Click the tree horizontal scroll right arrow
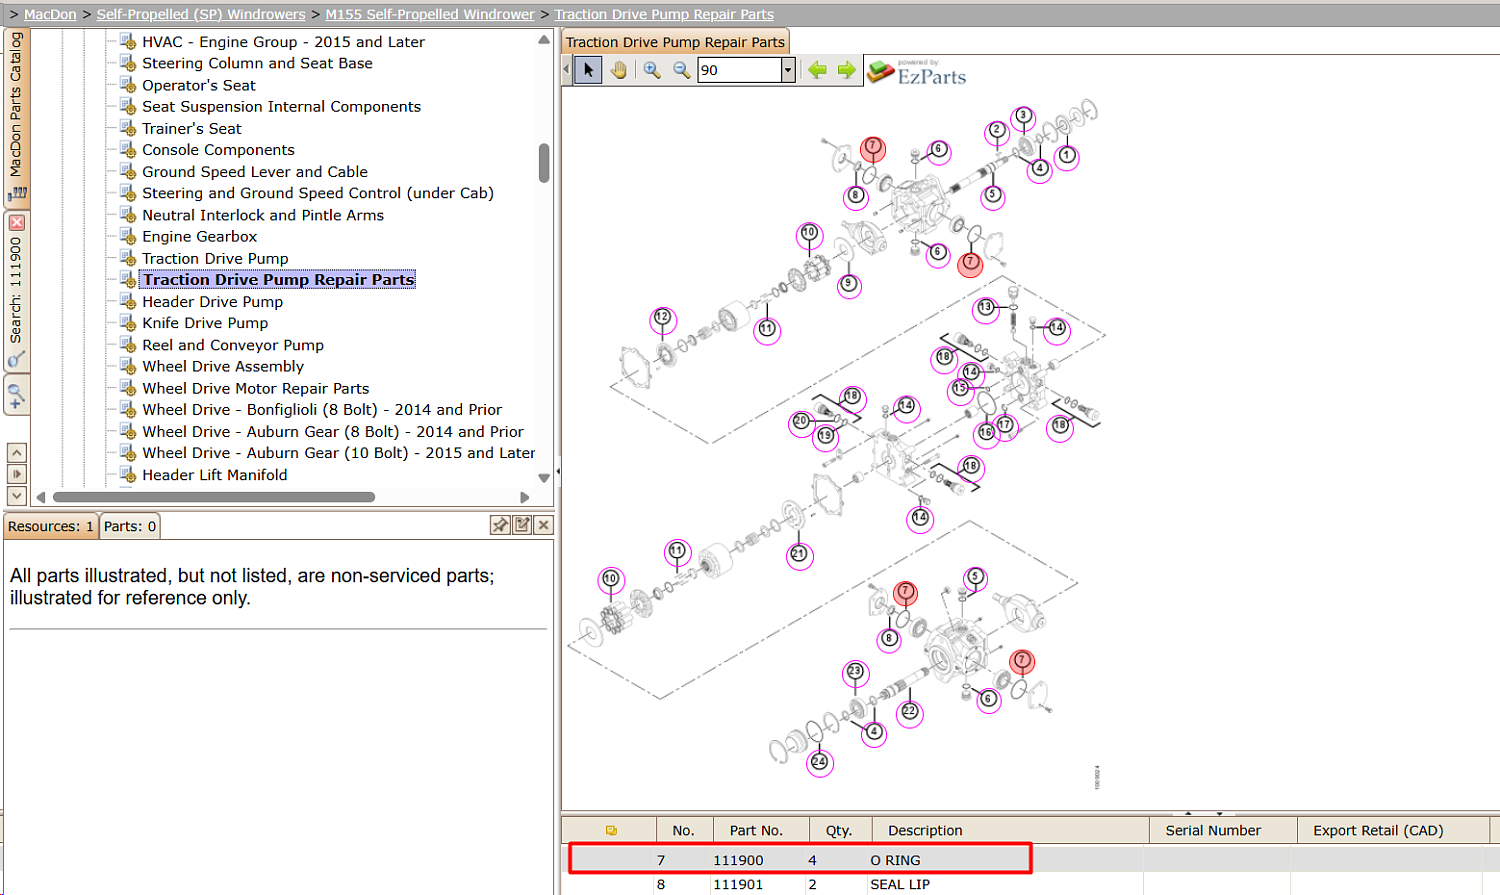The height and width of the screenshot is (895, 1500). [x=525, y=497]
